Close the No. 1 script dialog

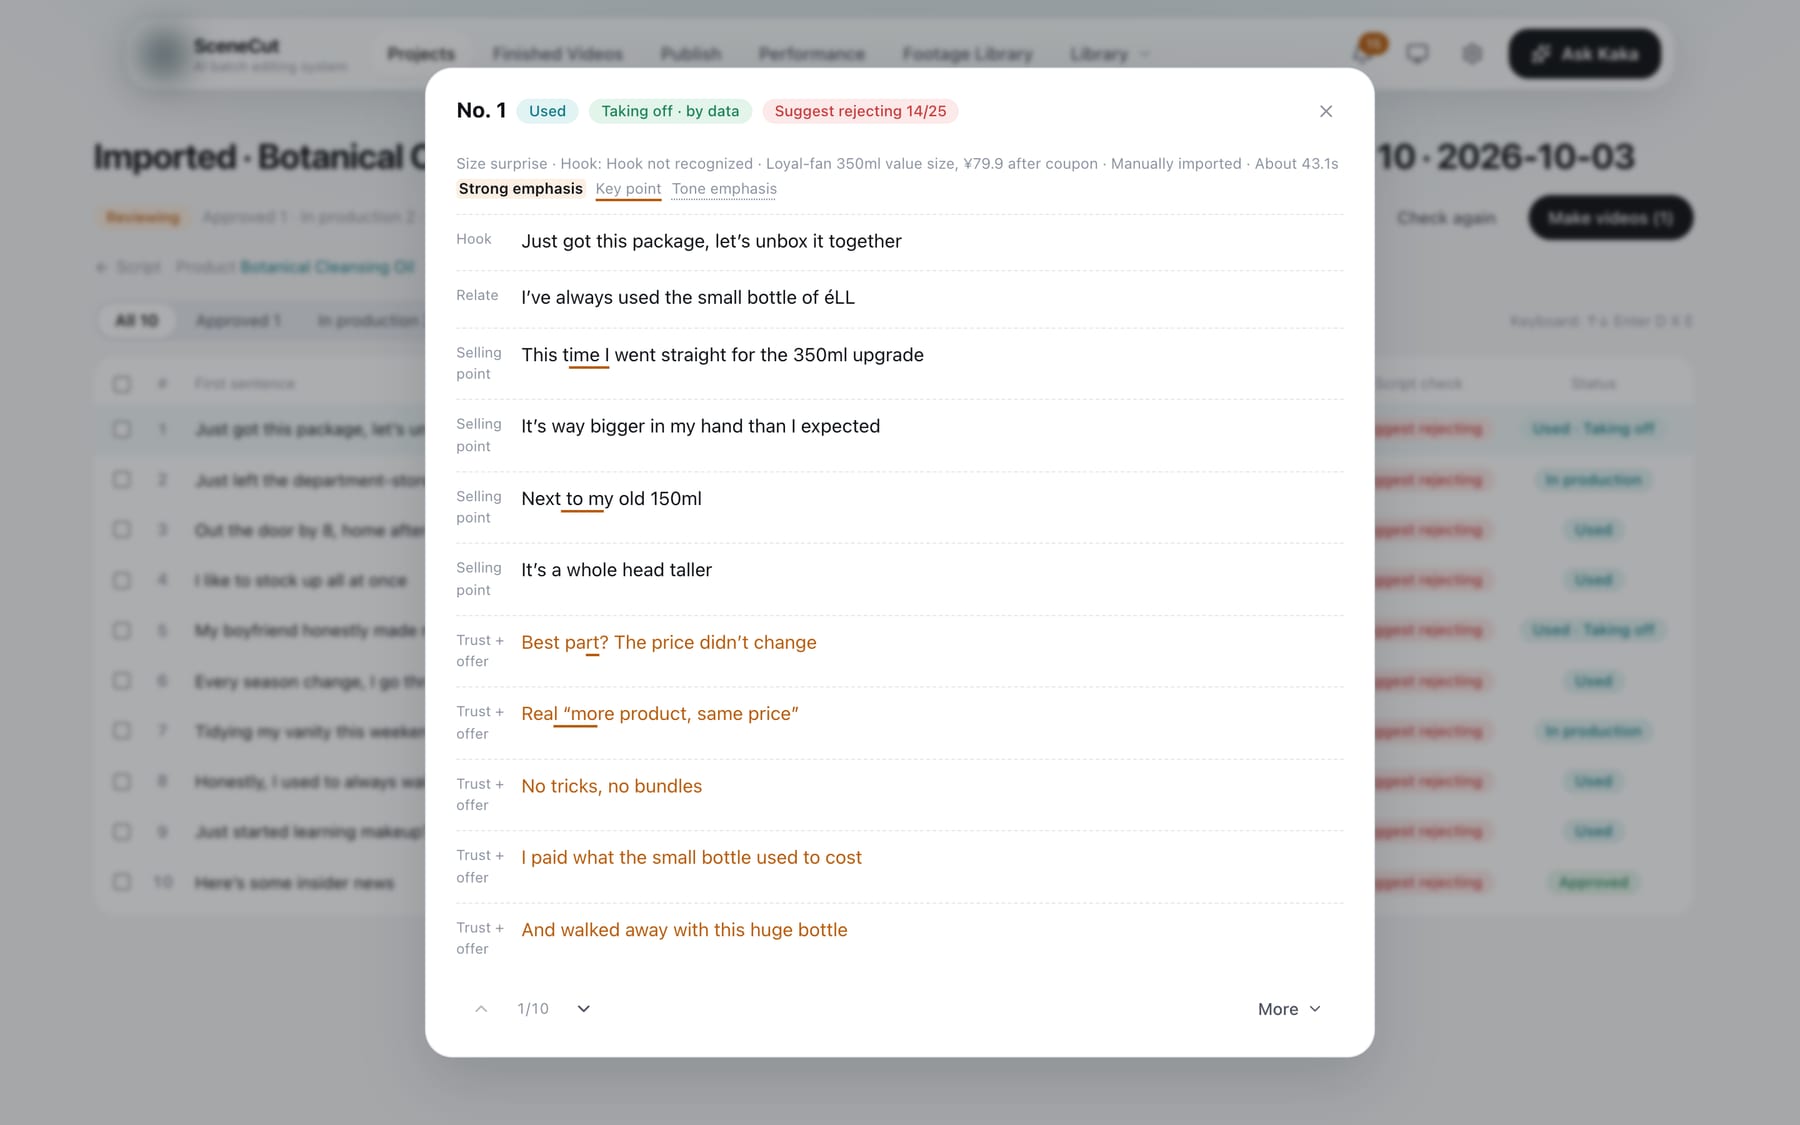point(1326,111)
